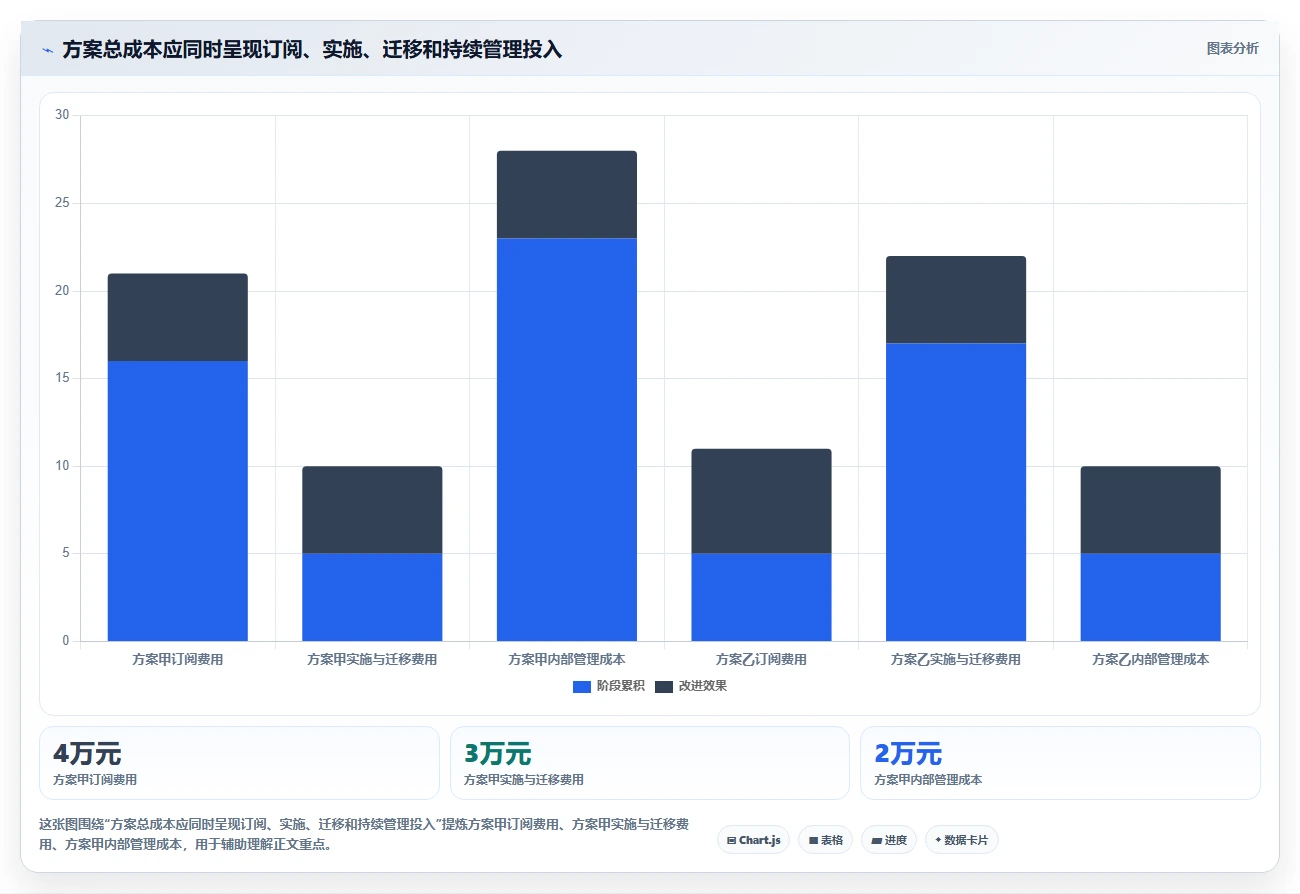Click dark bar segment of 方案乙内部管理成本
The image size is (1300, 894).
1150,510
